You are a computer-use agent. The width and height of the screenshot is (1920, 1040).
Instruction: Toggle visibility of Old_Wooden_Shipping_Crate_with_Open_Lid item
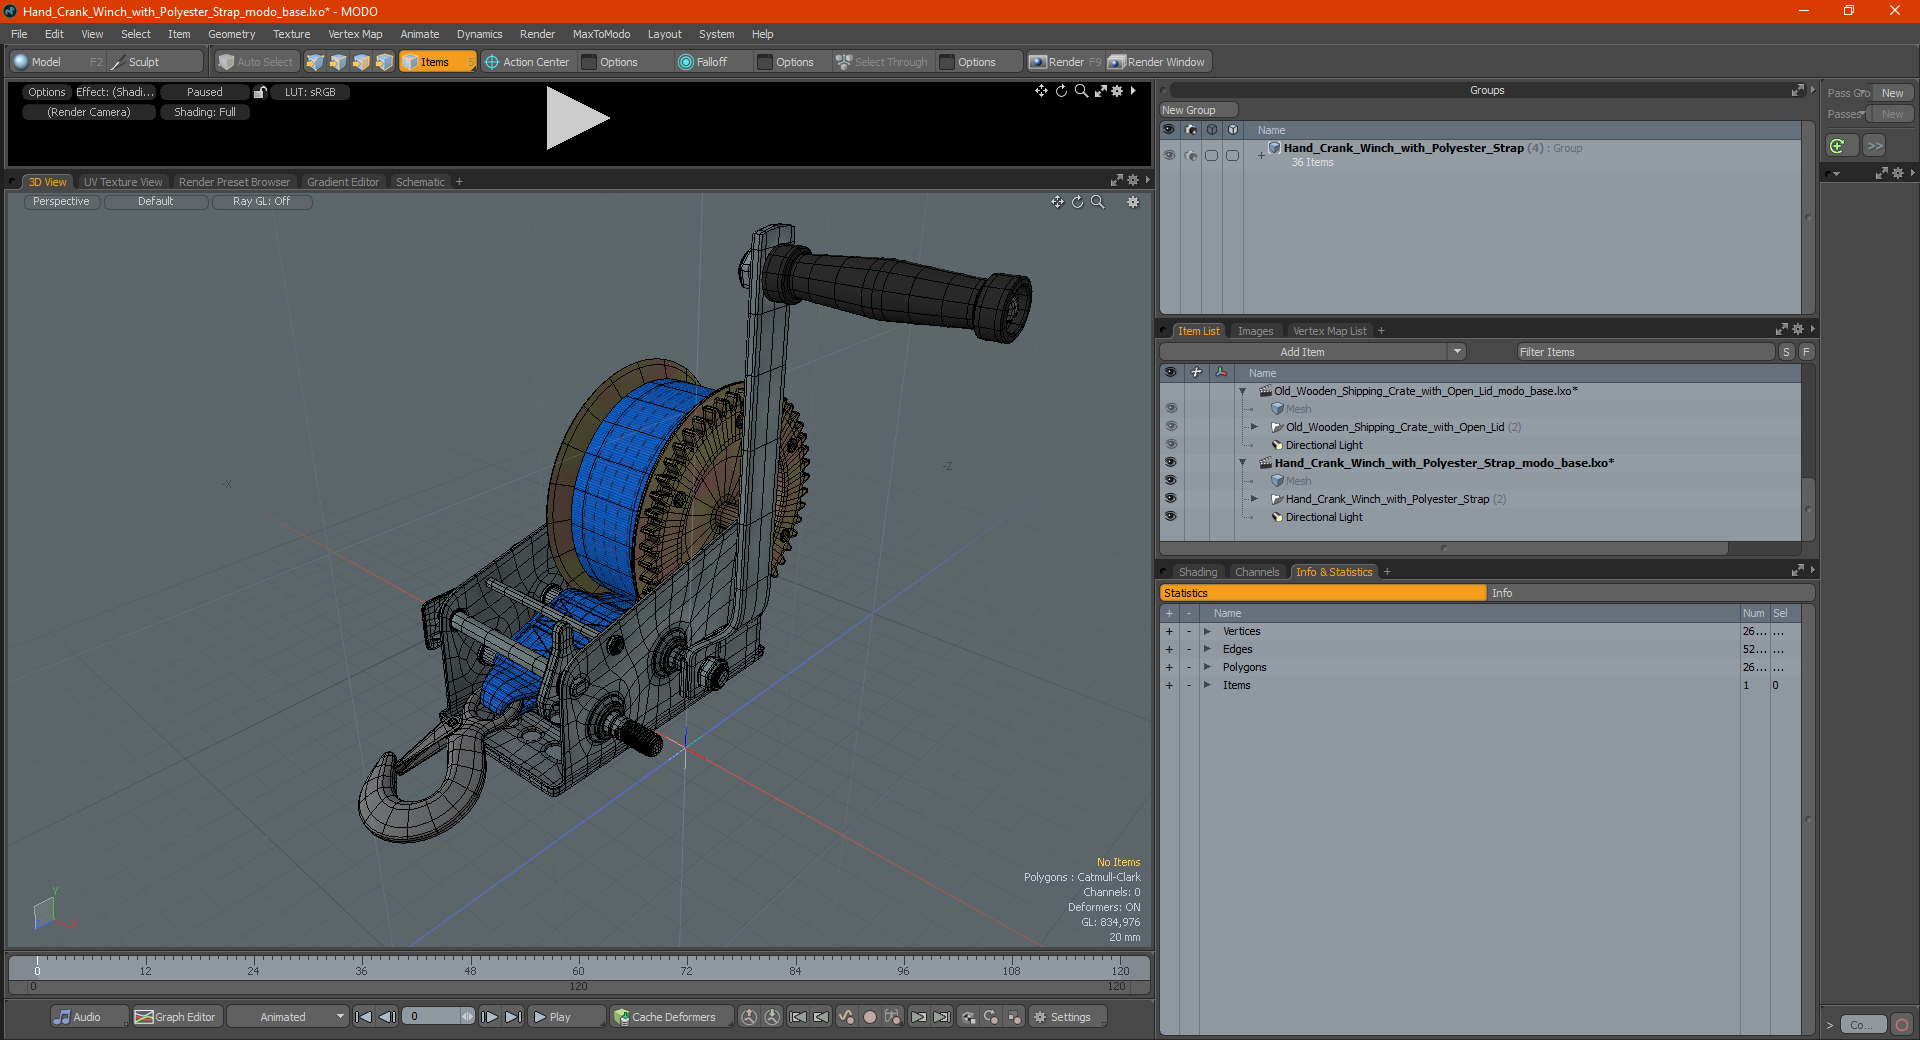[1170, 427]
